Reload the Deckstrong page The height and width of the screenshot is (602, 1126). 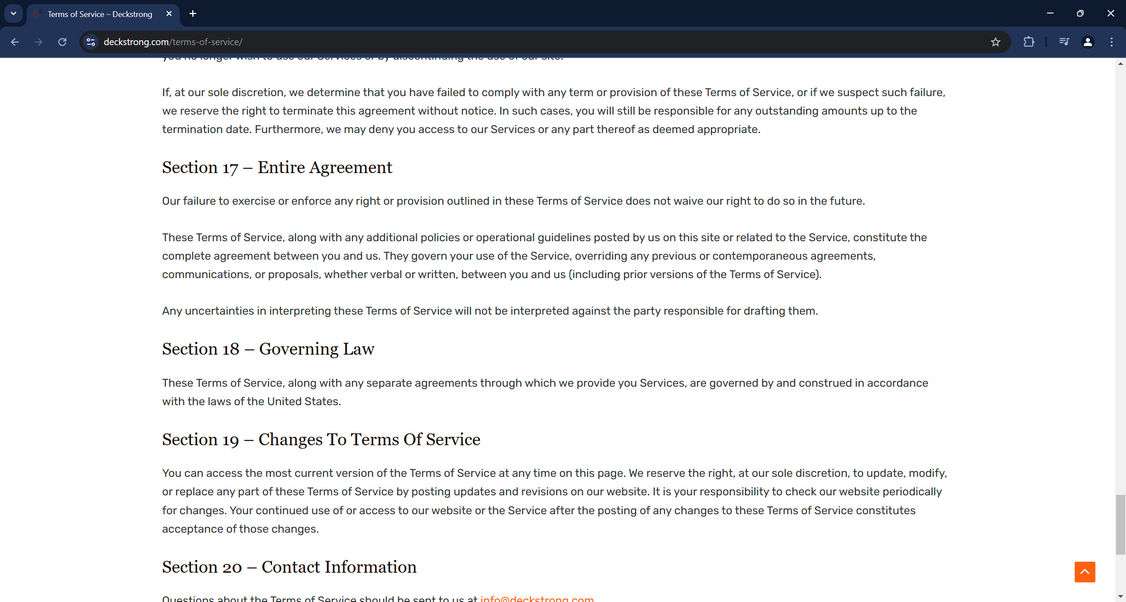pos(62,42)
